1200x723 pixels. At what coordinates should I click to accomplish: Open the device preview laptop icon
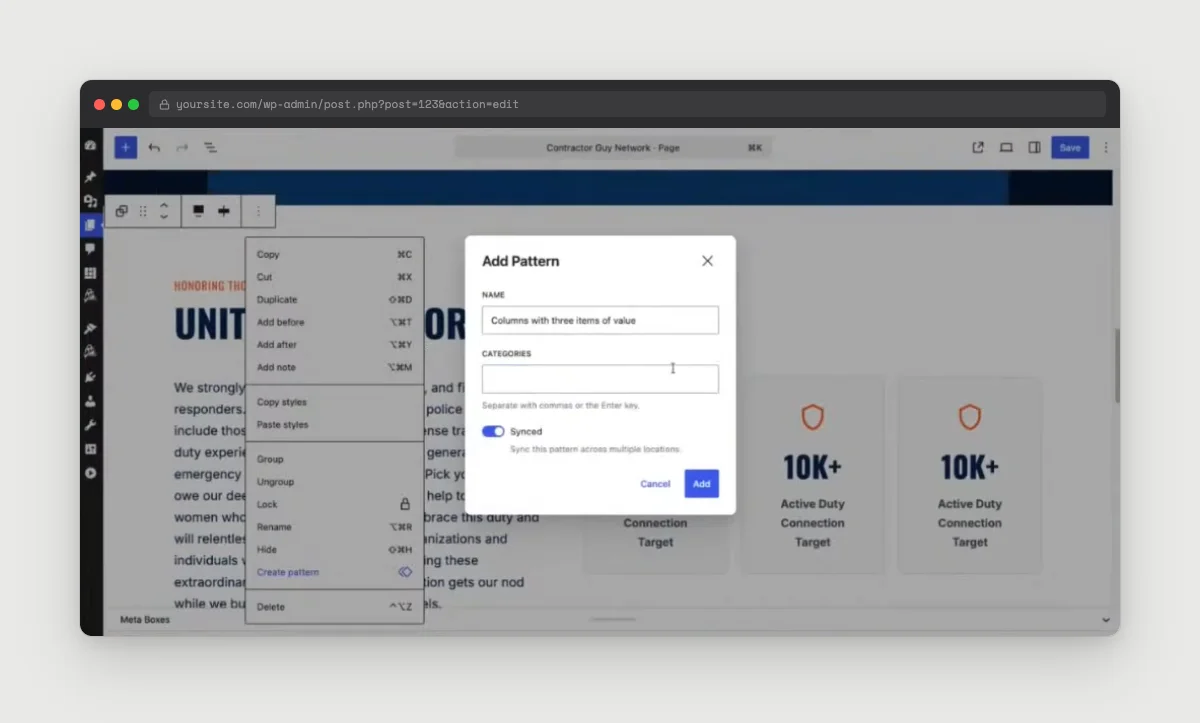[x=1006, y=147]
